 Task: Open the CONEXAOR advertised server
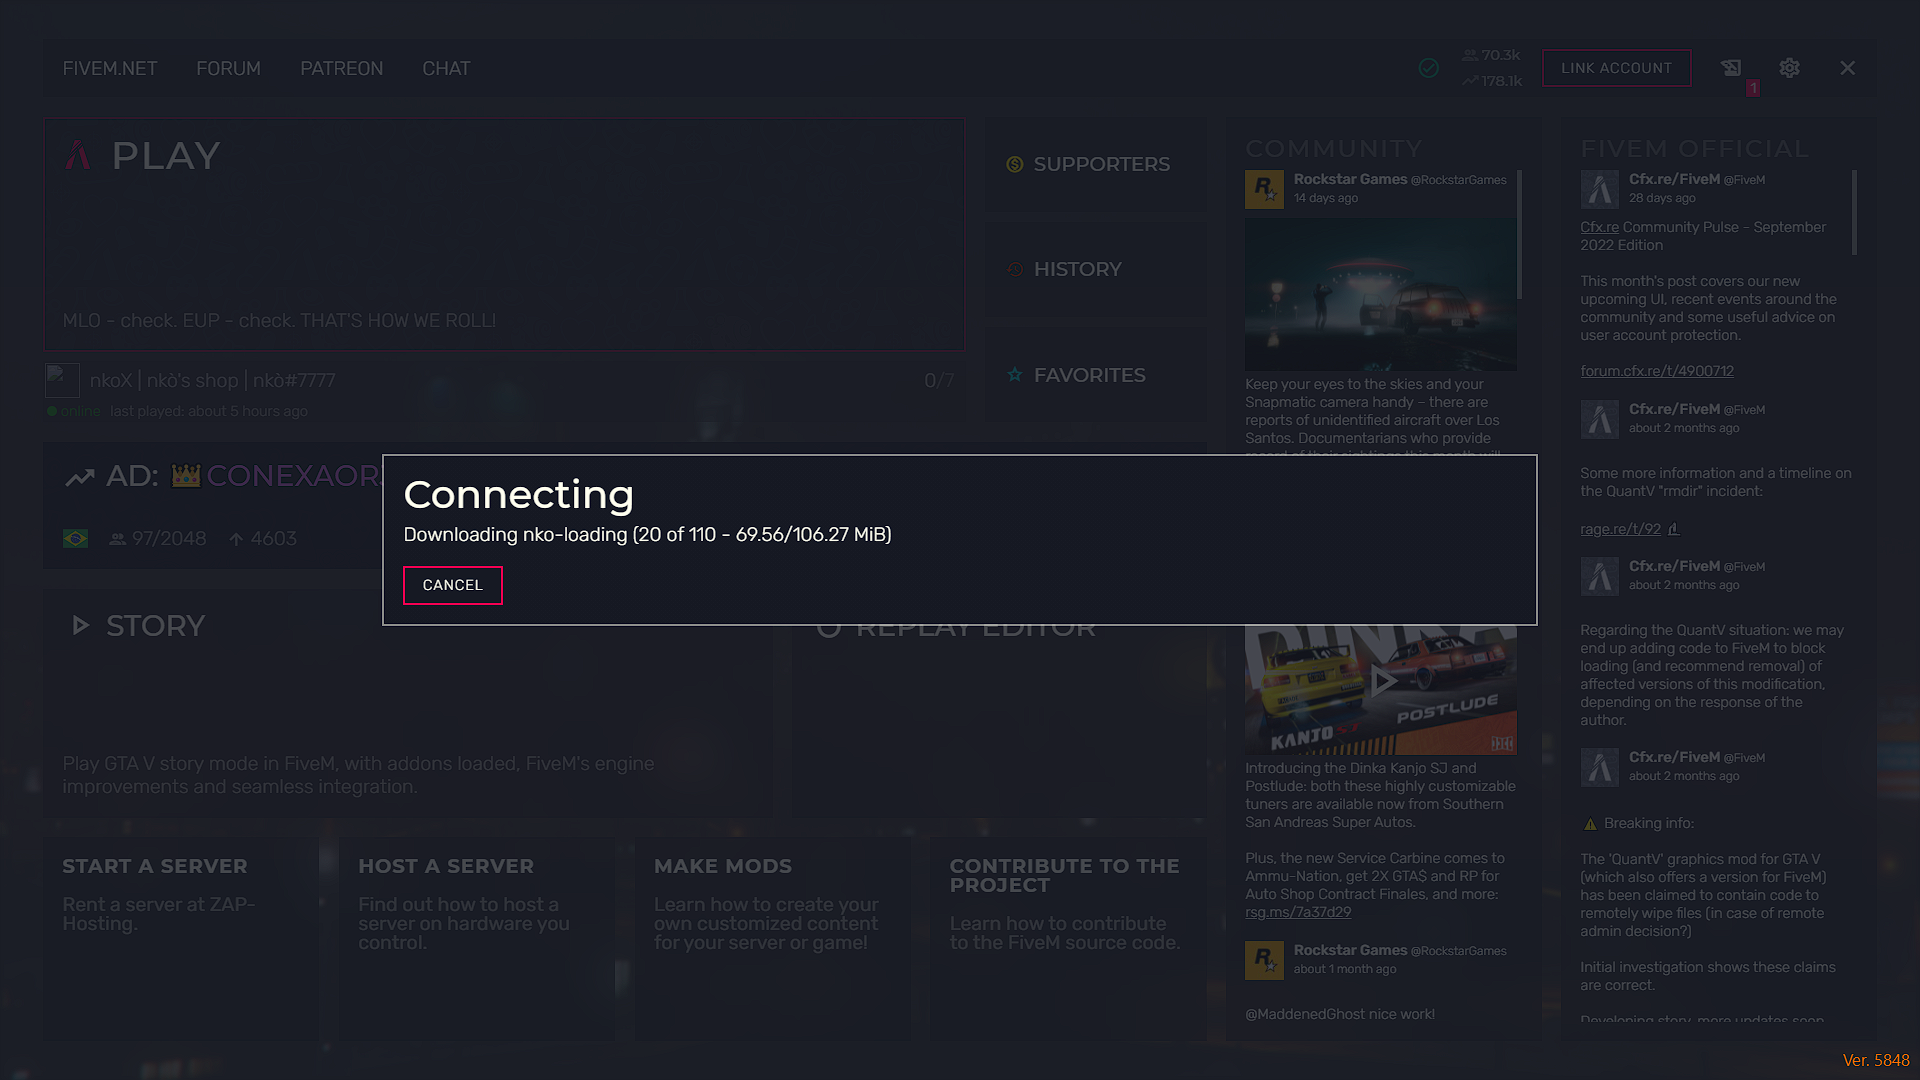coord(212,506)
